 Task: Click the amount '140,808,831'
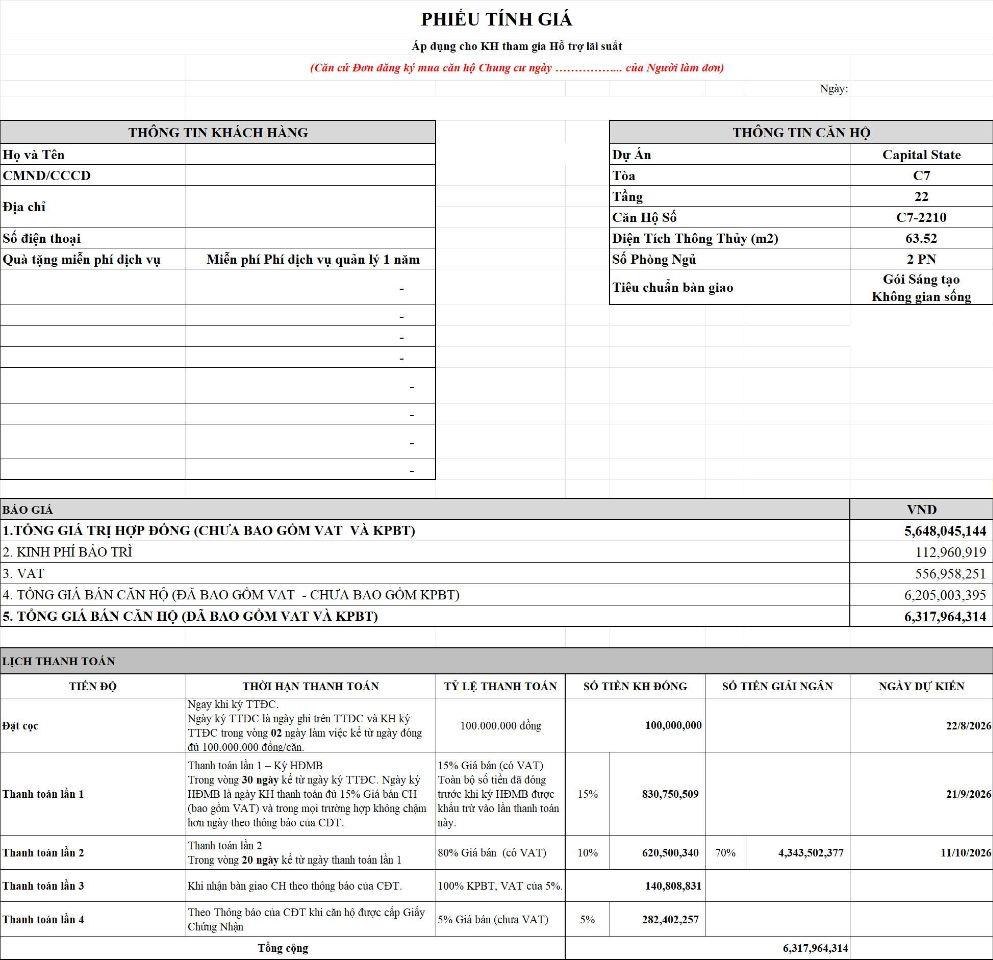[x=673, y=886]
